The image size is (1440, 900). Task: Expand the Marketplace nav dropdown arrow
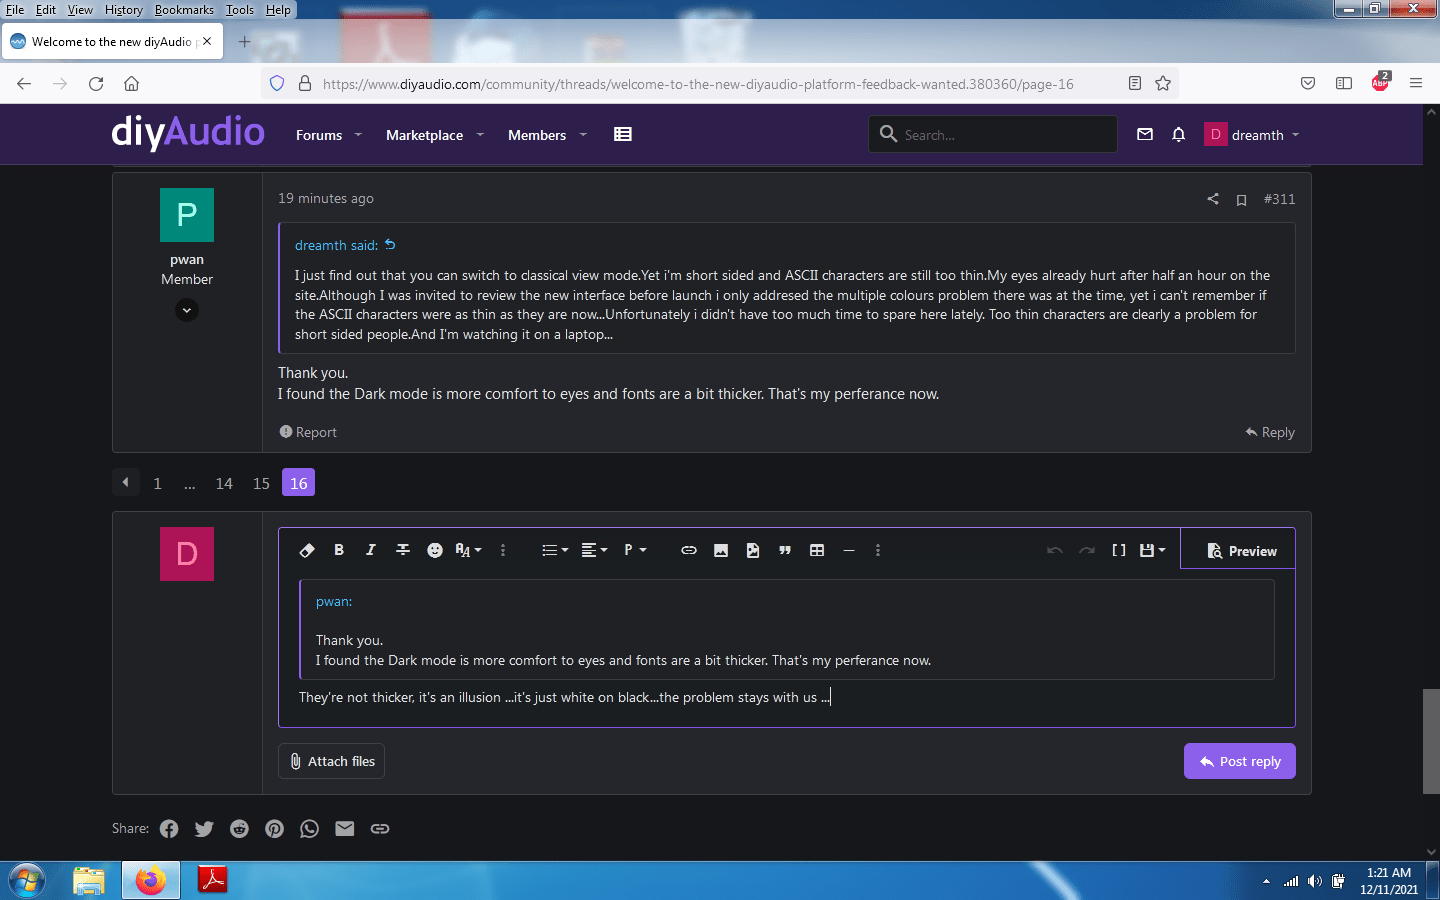(480, 135)
